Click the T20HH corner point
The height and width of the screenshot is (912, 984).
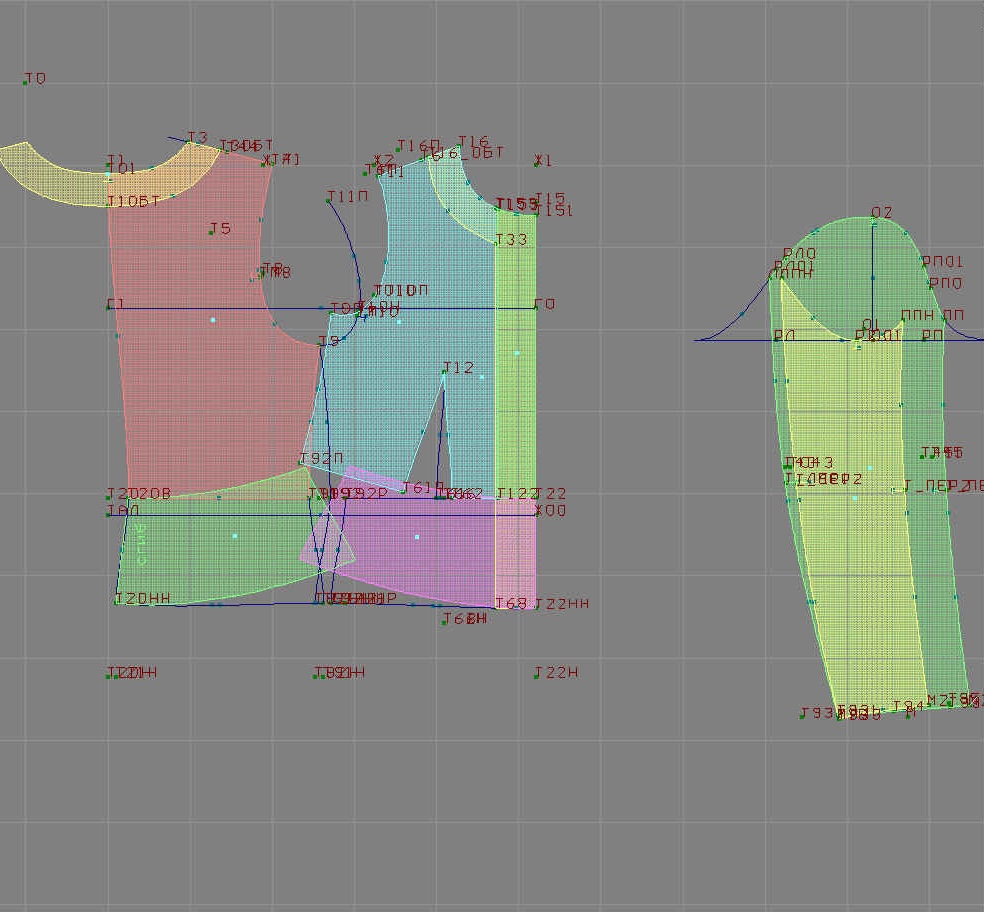coord(117,601)
